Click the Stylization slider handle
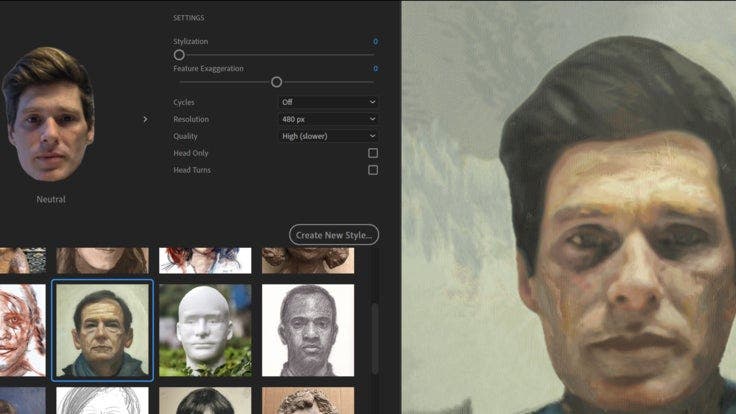736x414 pixels. pyautogui.click(x=179, y=55)
